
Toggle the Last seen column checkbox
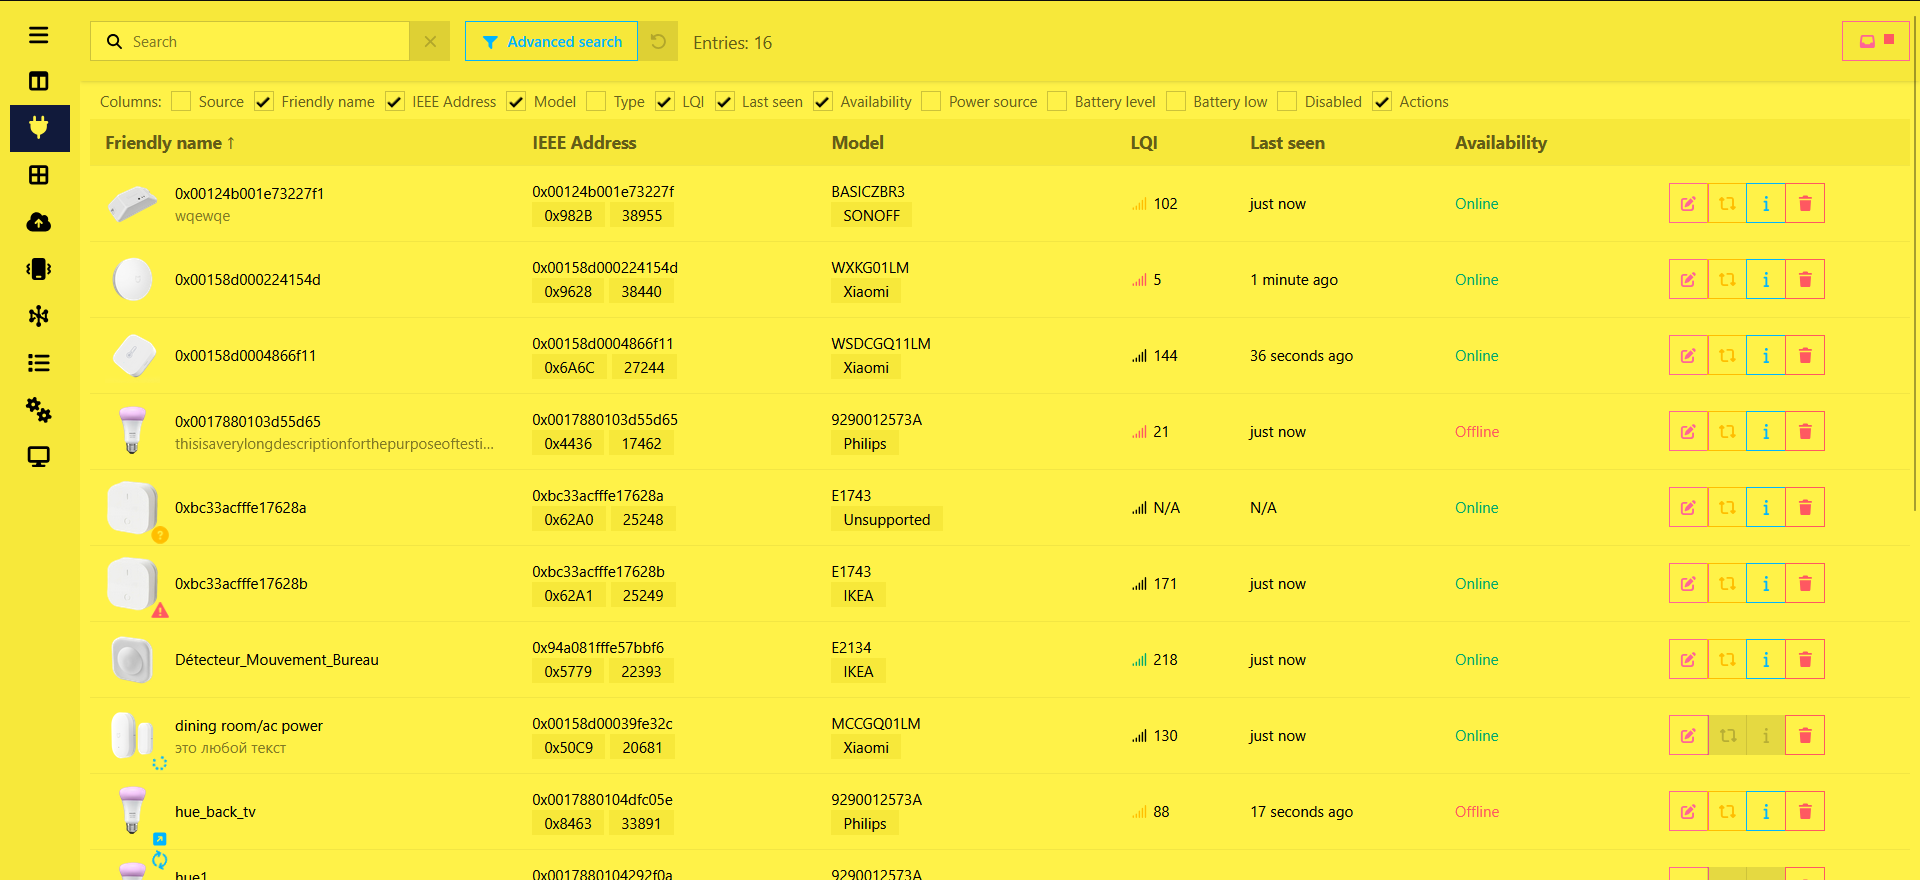coord(724,101)
